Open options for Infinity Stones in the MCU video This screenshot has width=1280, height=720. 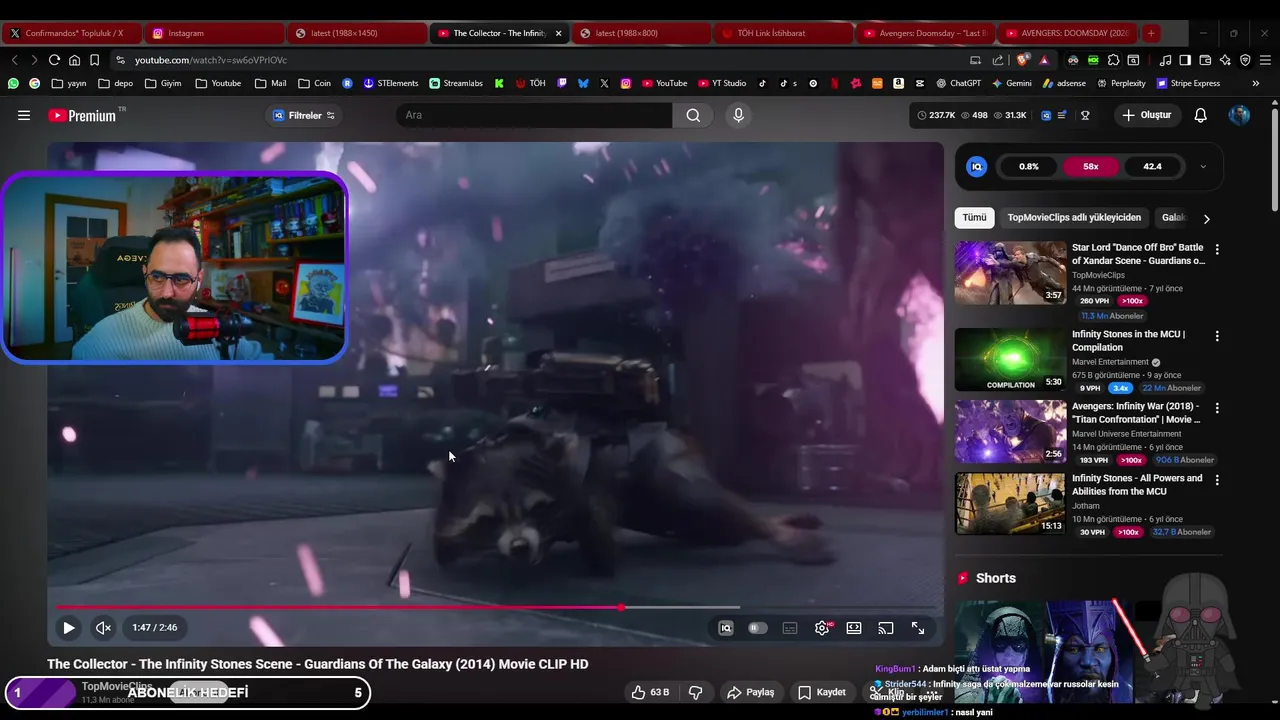pyautogui.click(x=1217, y=336)
